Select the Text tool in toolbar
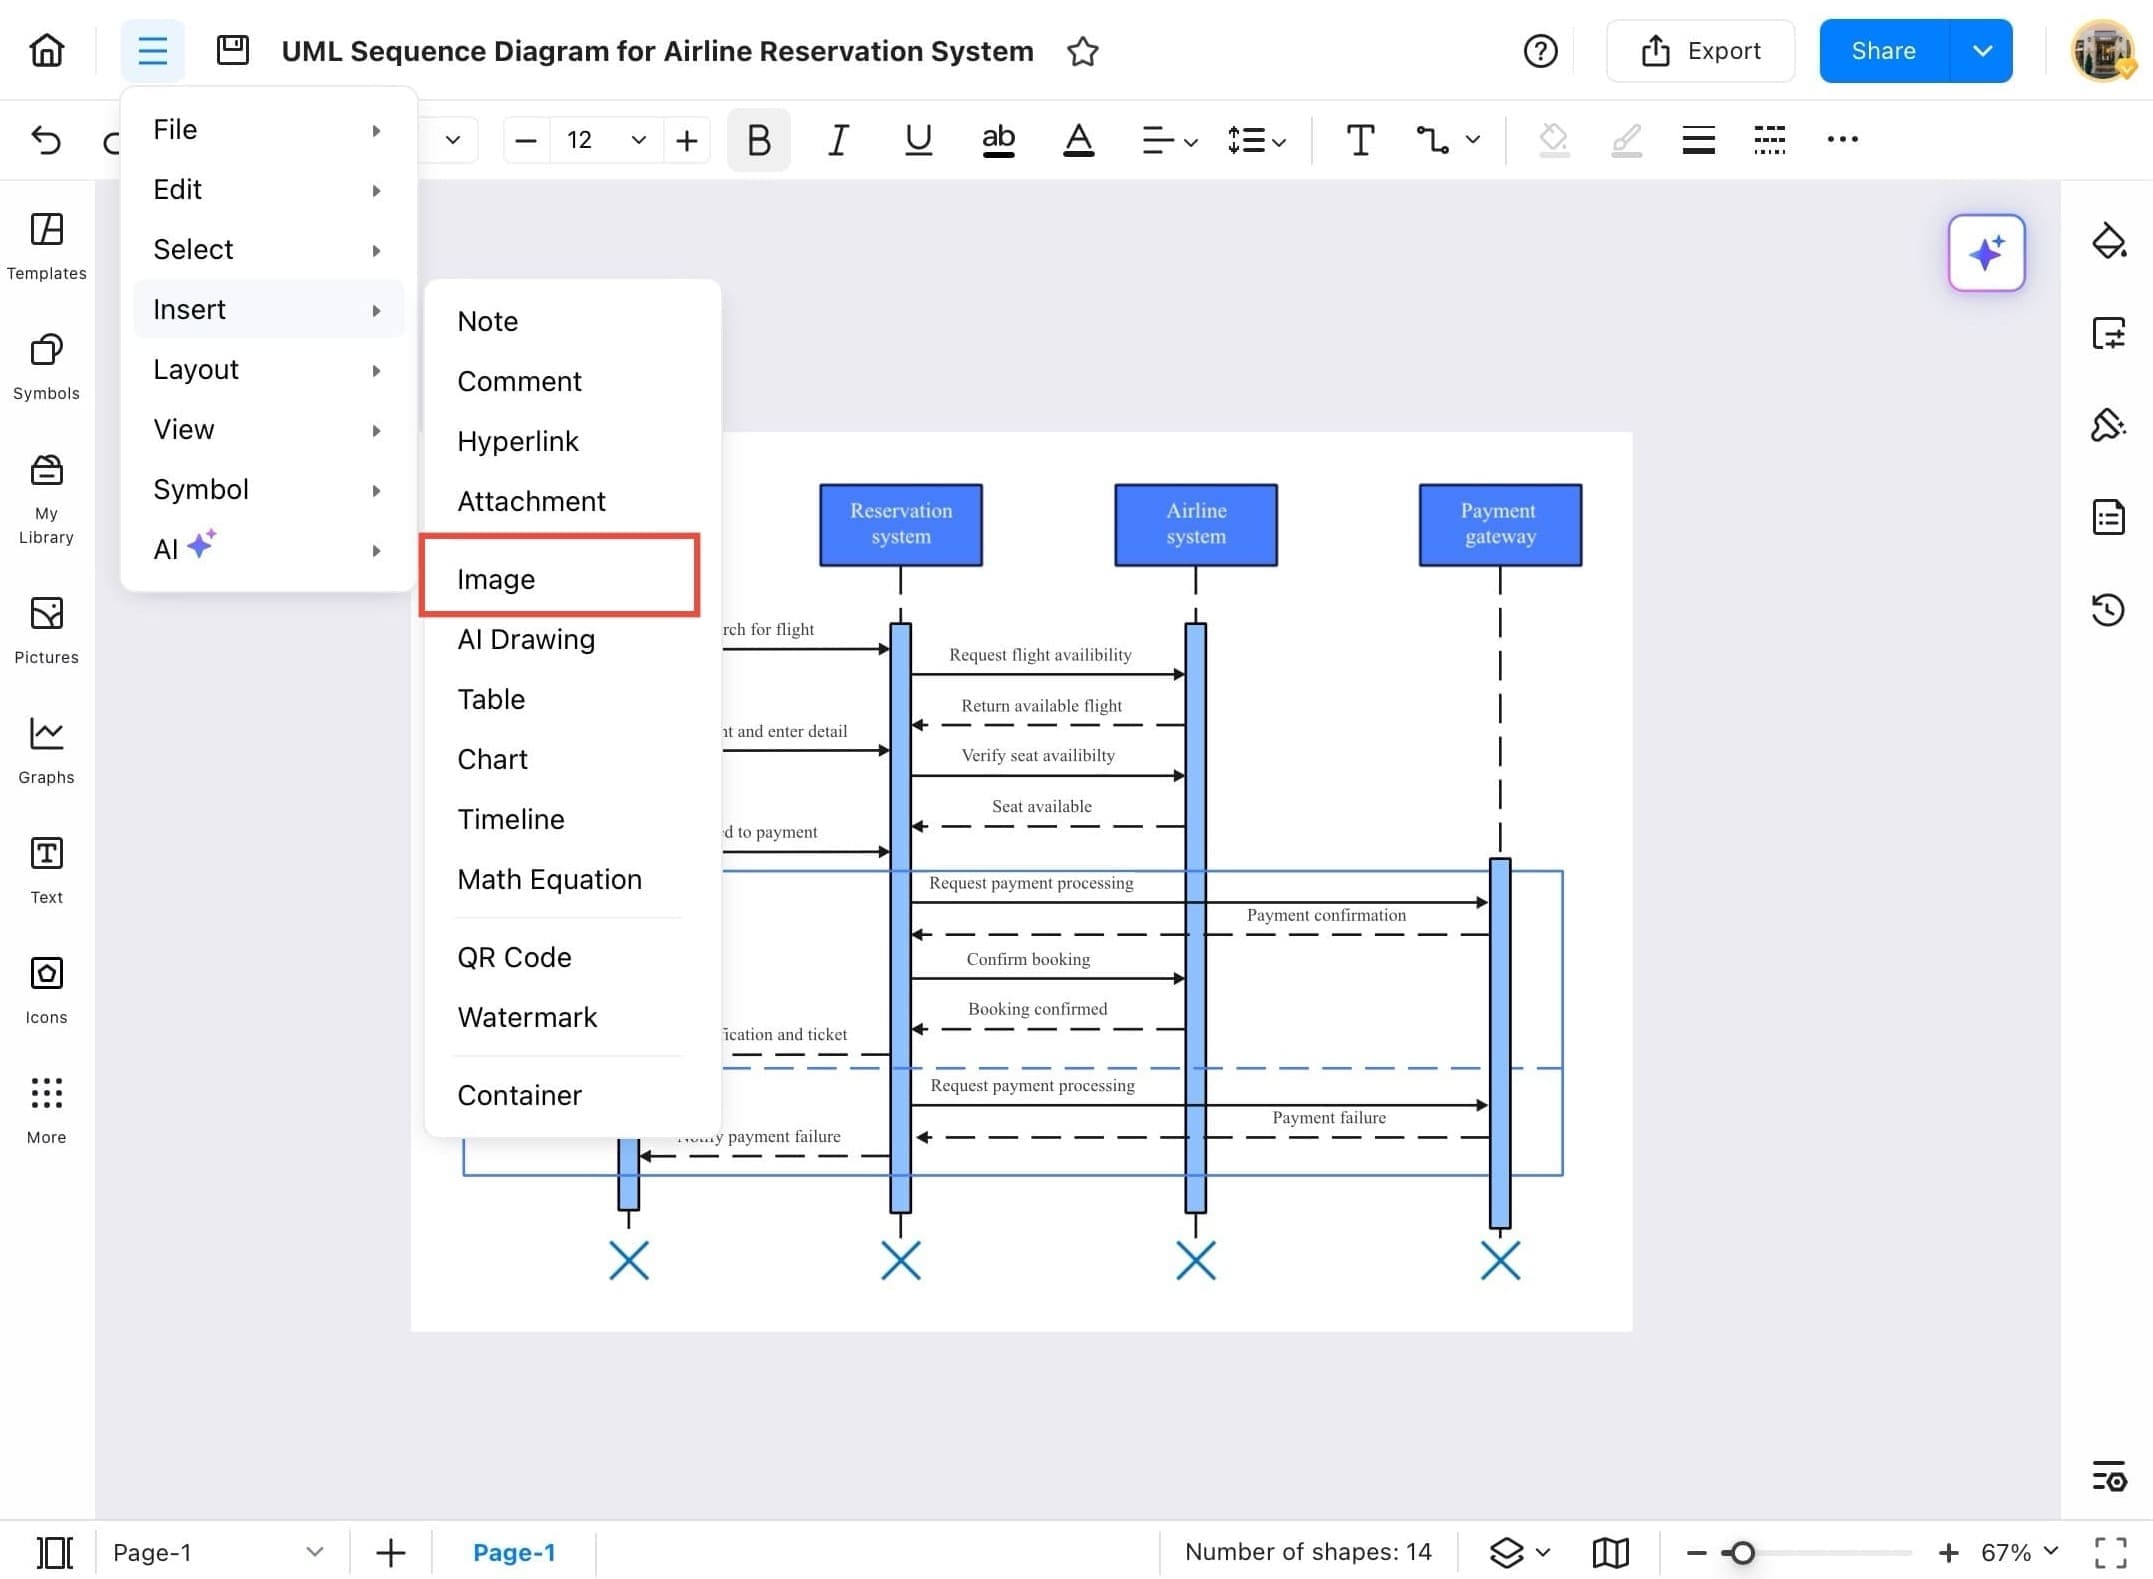The height and width of the screenshot is (1579, 2153). click(1359, 140)
